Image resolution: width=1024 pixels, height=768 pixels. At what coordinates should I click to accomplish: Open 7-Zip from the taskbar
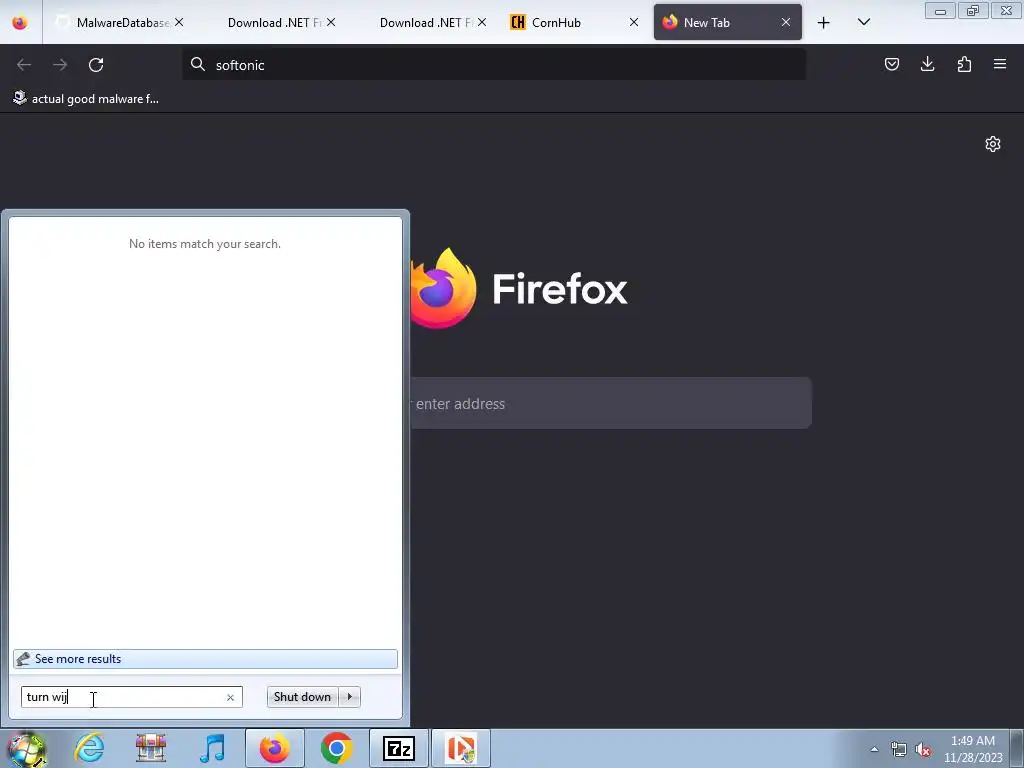click(398, 748)
